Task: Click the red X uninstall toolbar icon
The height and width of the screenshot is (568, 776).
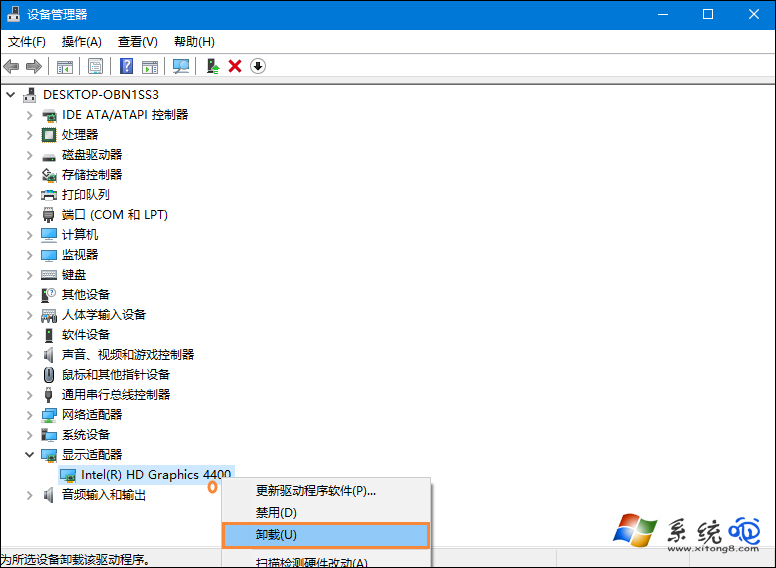Action: 235,66
